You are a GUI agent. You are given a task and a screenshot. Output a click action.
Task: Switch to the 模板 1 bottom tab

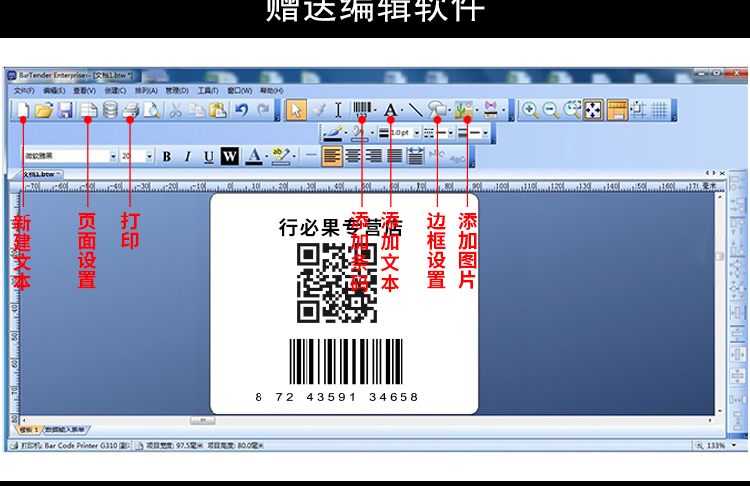(28, 430)
